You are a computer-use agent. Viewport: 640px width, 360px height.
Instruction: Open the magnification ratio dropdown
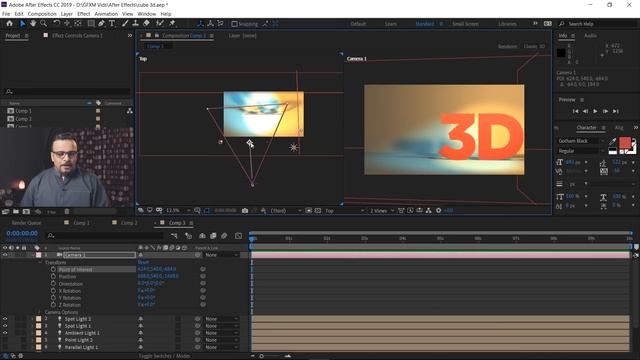tap(178, 211)
